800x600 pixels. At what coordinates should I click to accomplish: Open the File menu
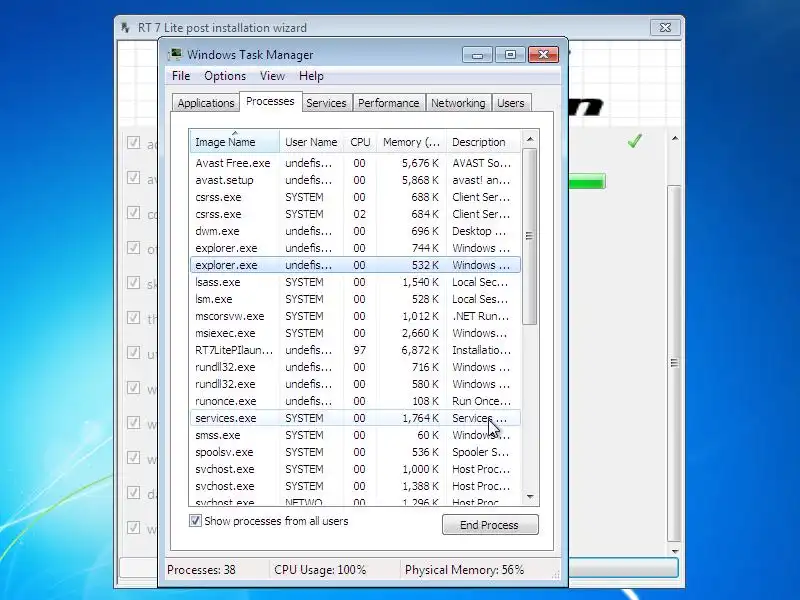181,76
